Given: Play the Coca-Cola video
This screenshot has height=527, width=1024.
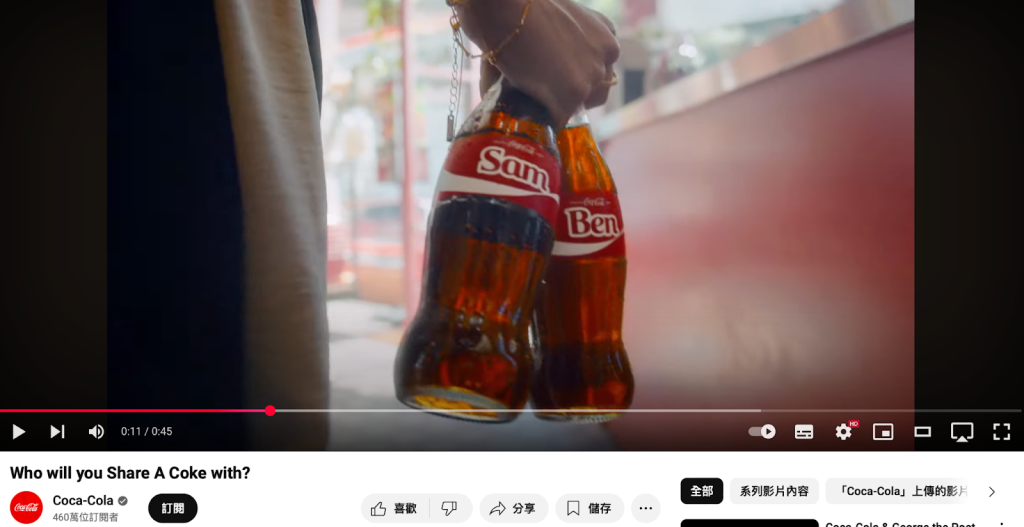Looking at the screenshot, I should tap(18, 432).
